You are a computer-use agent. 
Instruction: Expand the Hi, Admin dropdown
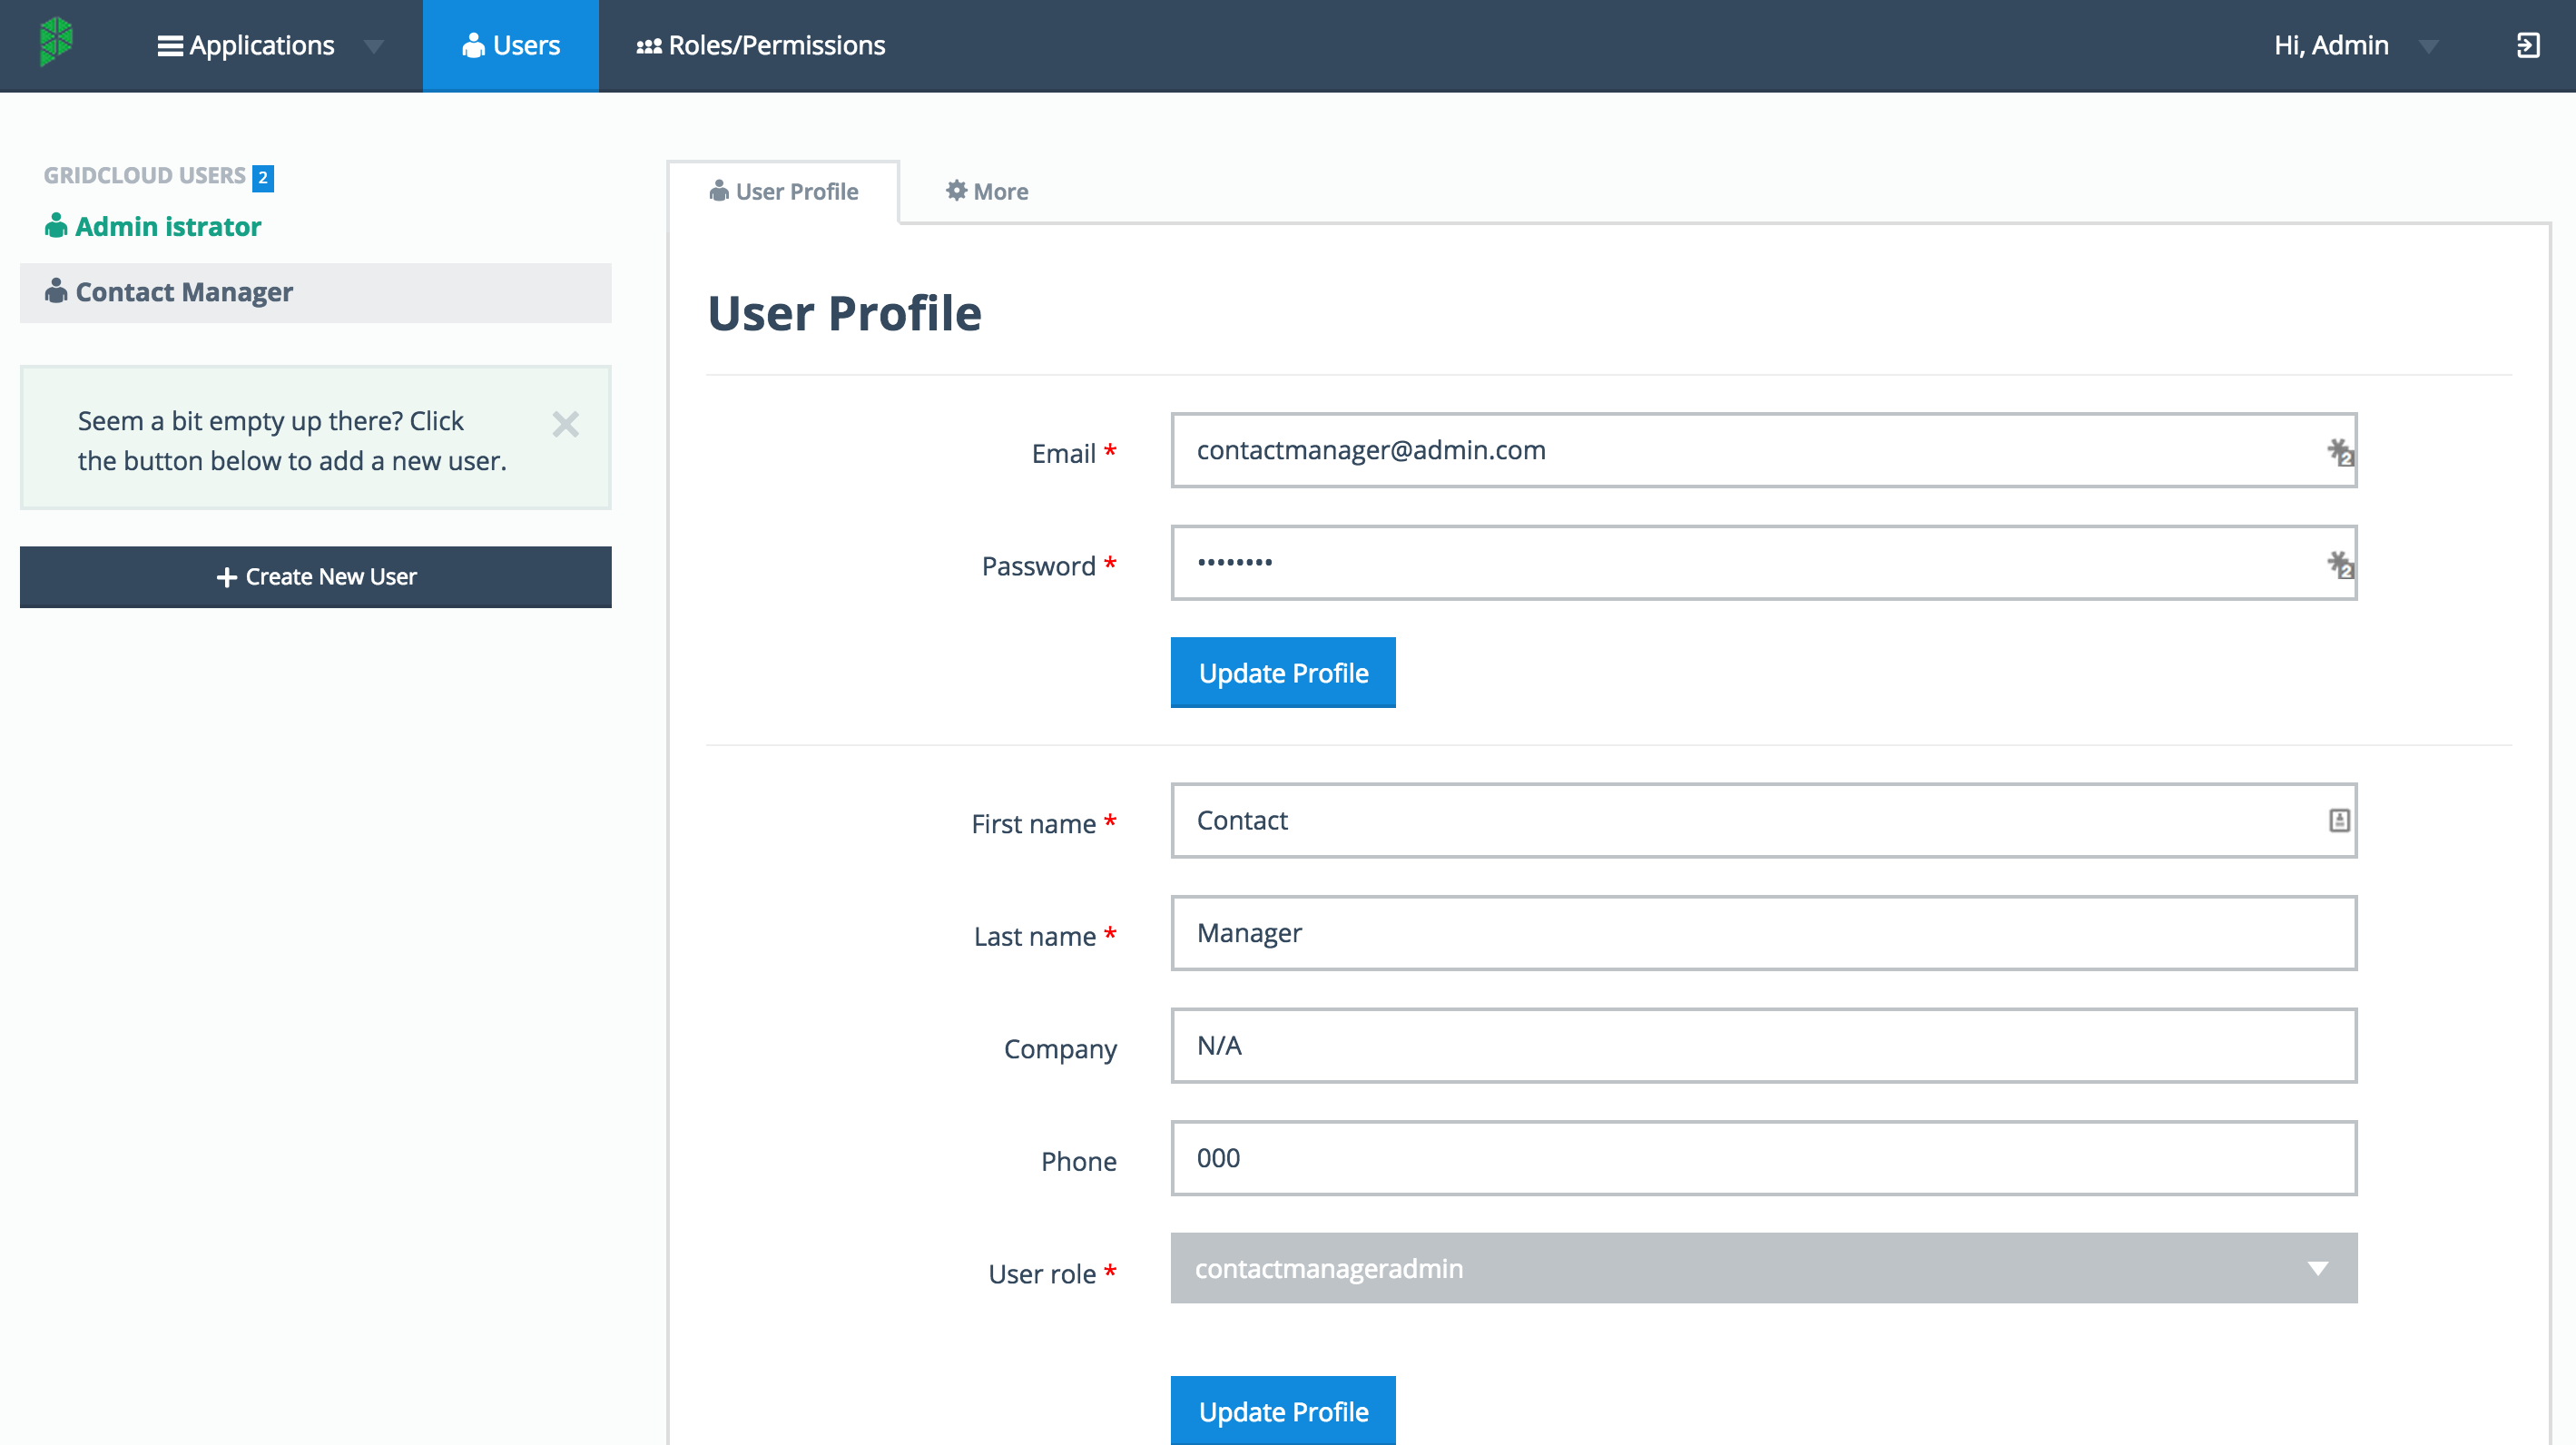click(2430, 46)
